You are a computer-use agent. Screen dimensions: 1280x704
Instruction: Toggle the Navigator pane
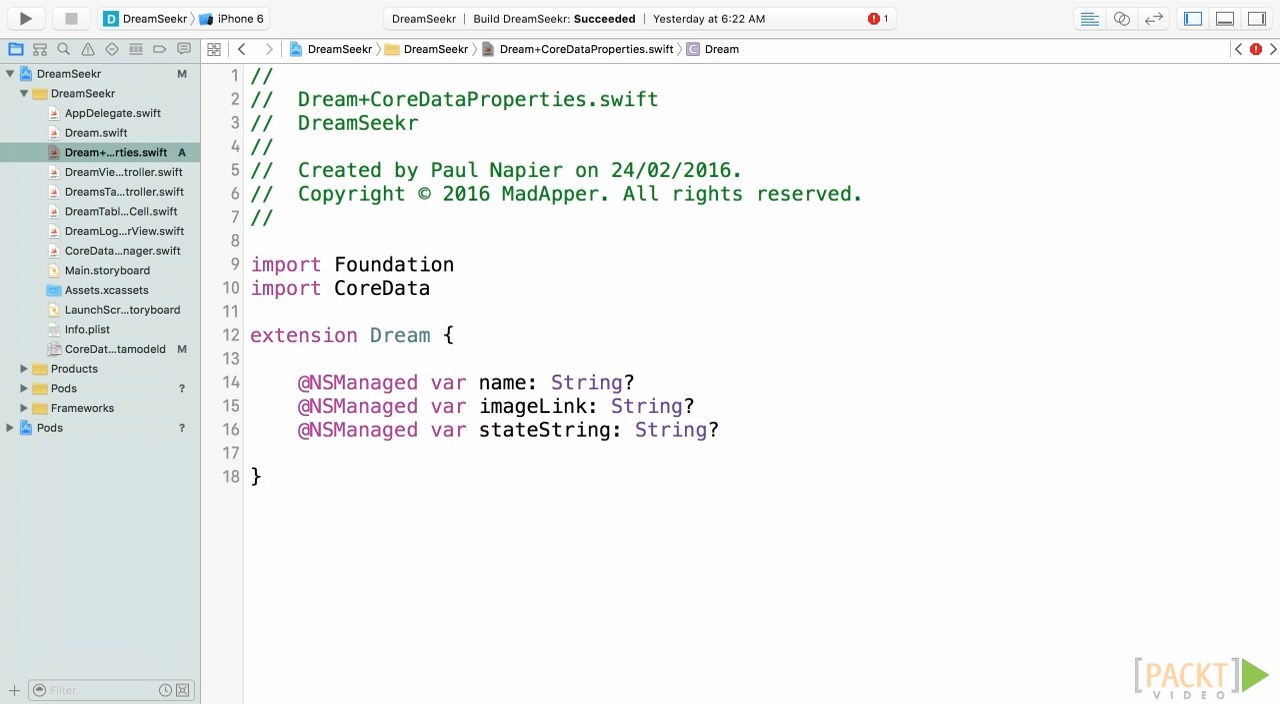pos(1193,18)
